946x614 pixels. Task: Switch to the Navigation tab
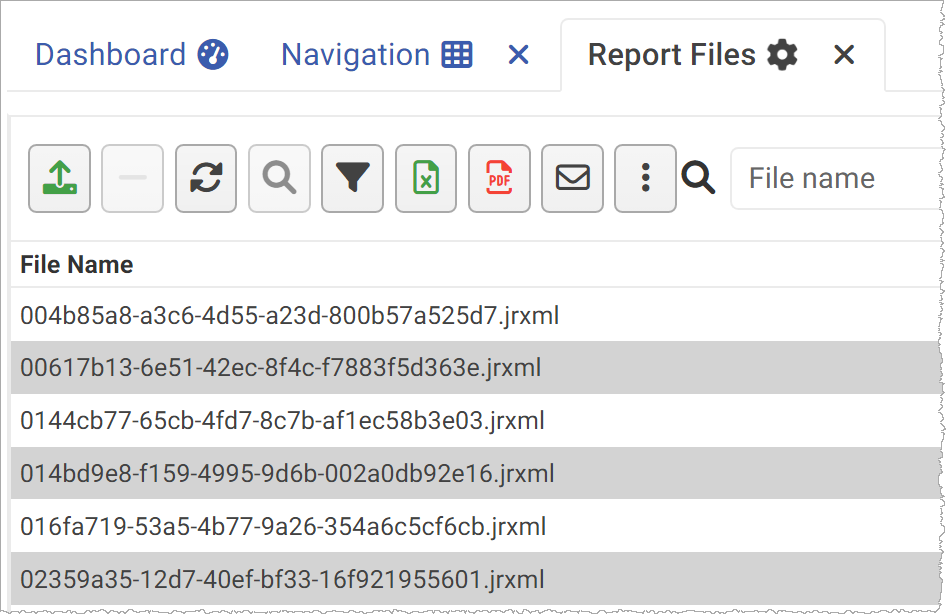click(x=376, y=55)
